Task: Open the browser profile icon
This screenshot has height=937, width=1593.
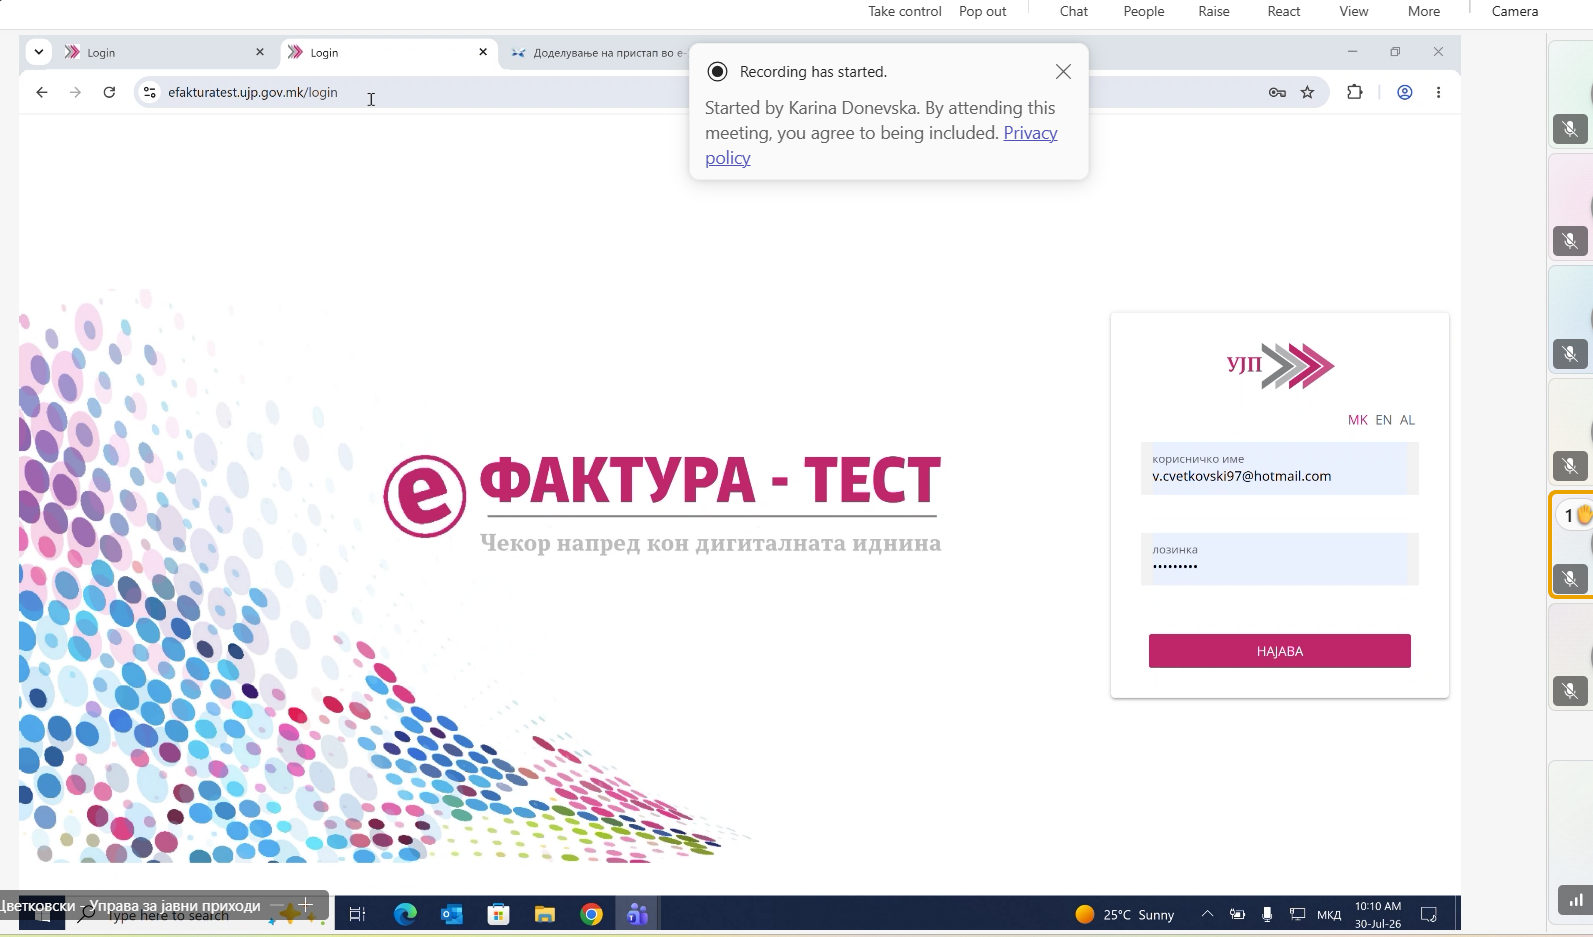Action: 1404,92
